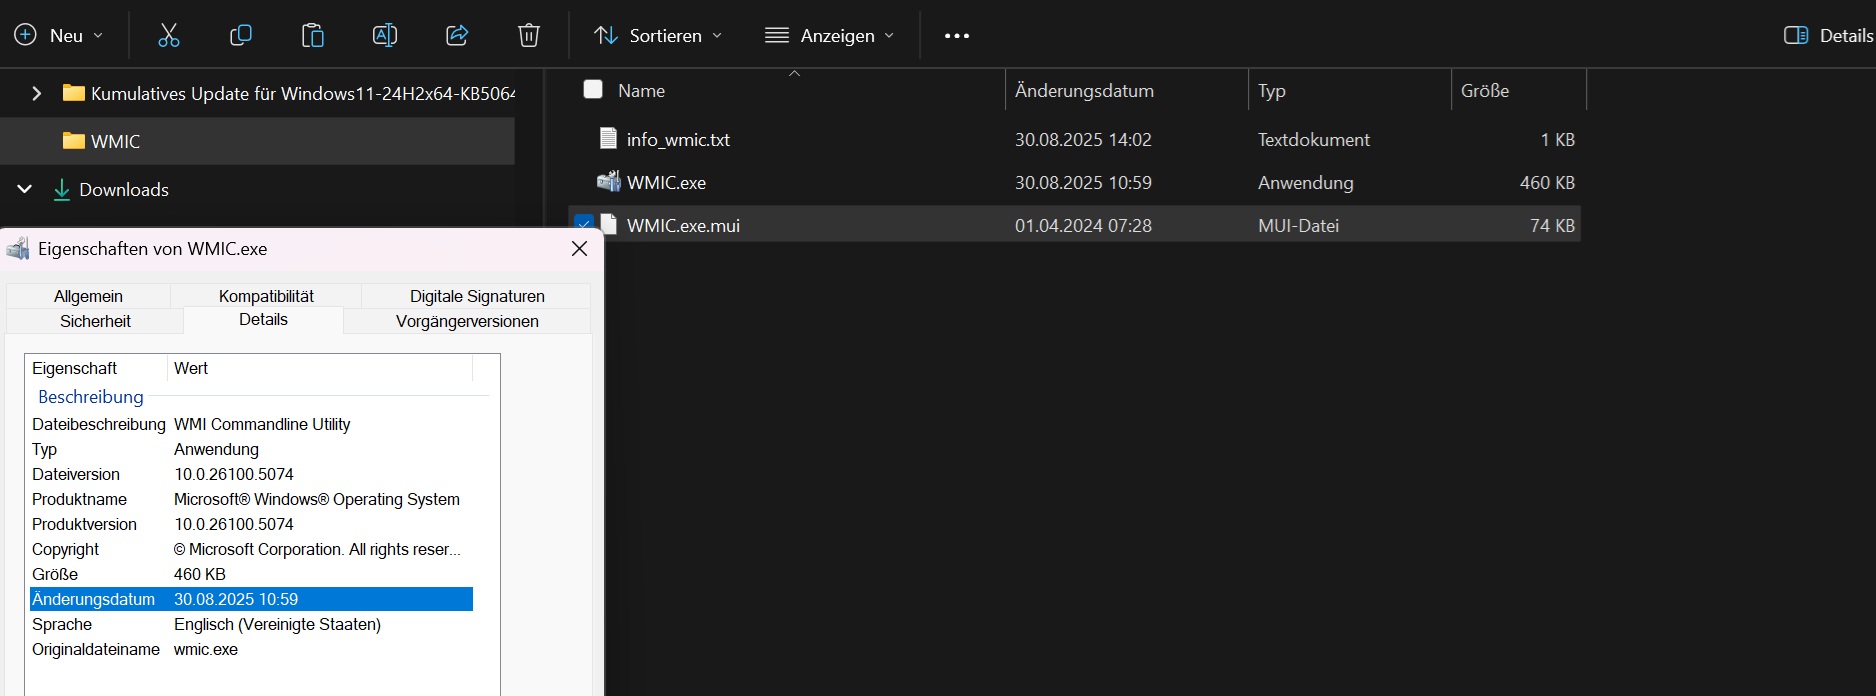Click the Kumulatives Update folder icon
Screen dimensions: 1876x696
(x=73, y=93)
